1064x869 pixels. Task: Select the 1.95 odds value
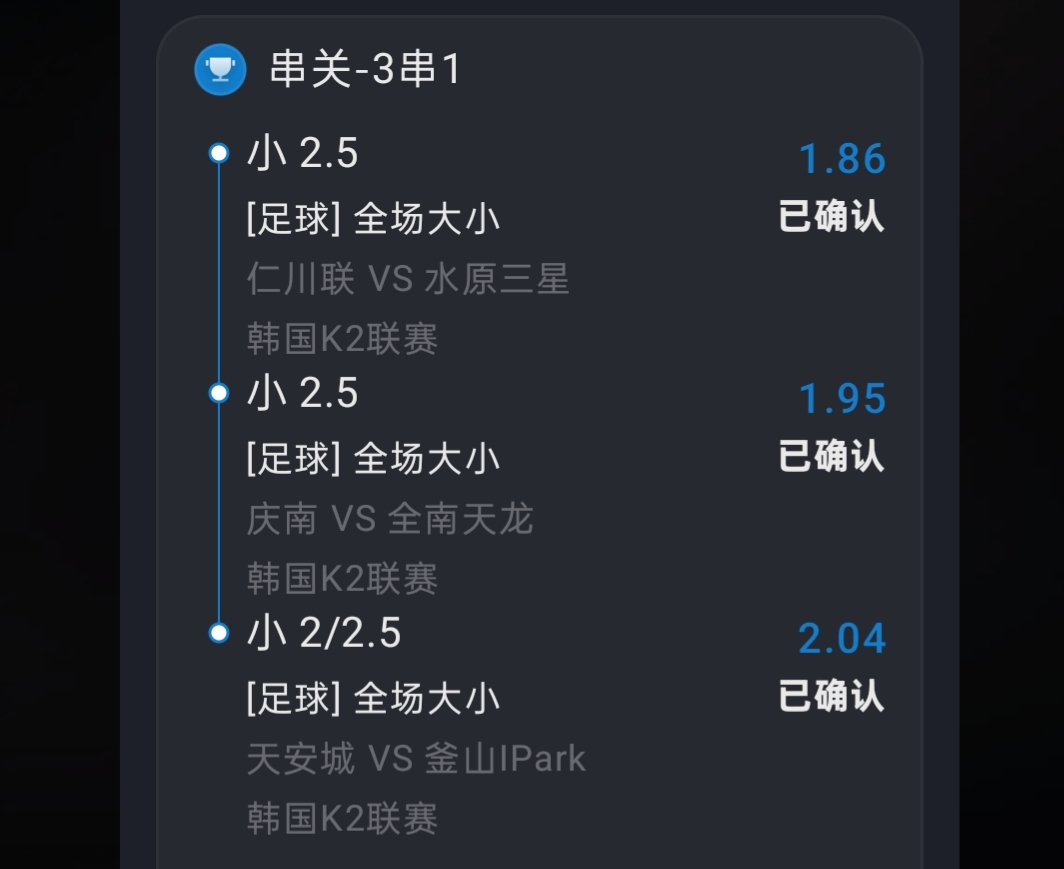click(842, 399)
